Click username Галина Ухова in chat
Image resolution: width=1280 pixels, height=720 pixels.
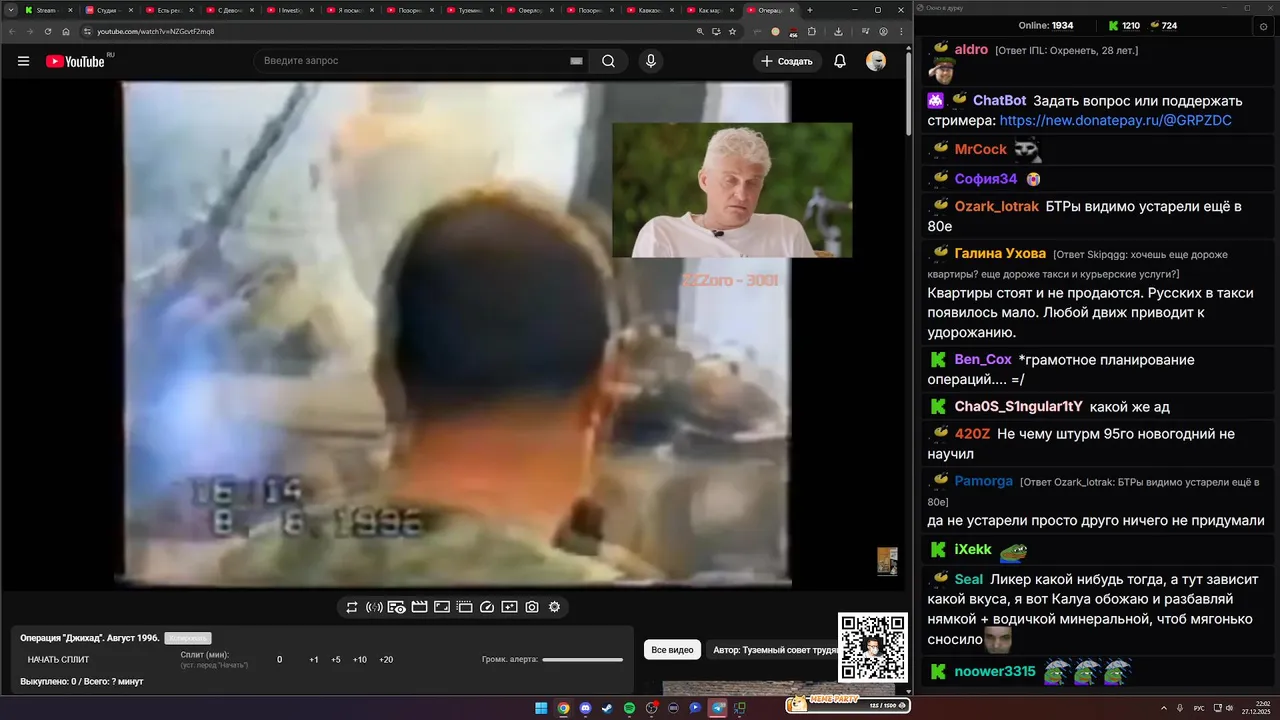click(1000, 253)
